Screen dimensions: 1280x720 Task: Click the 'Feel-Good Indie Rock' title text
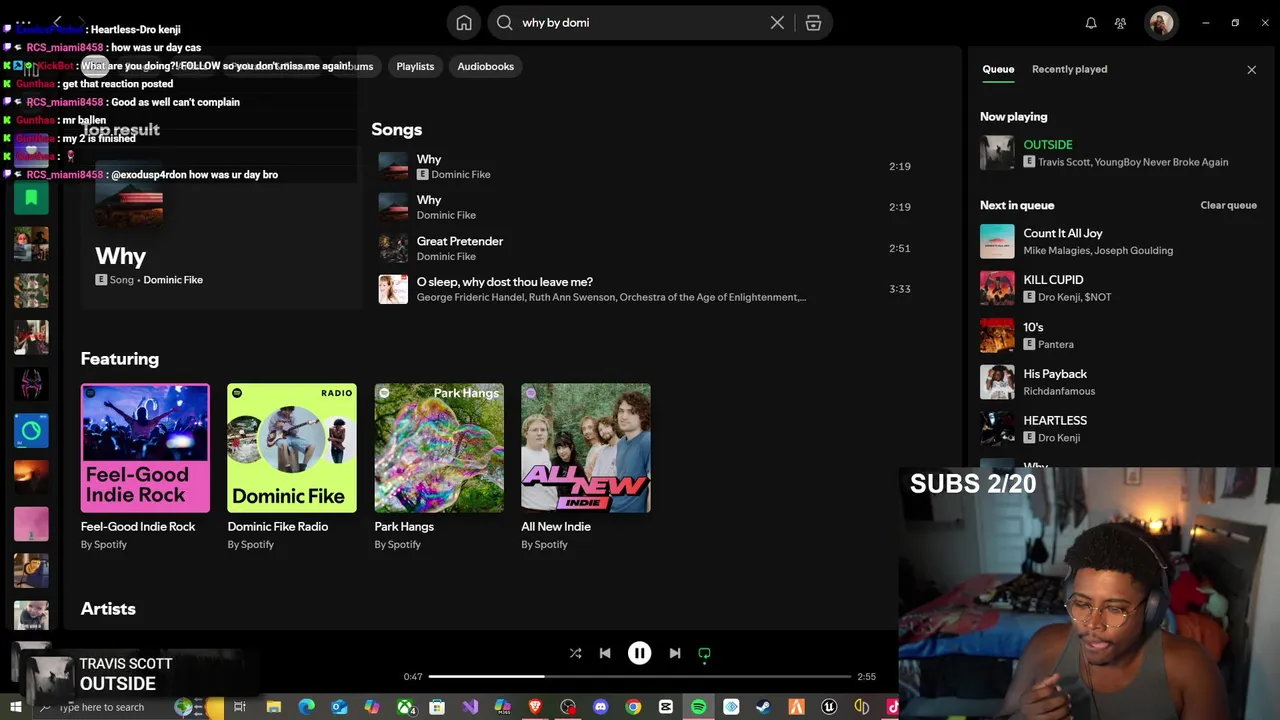[x=138, y=526]
